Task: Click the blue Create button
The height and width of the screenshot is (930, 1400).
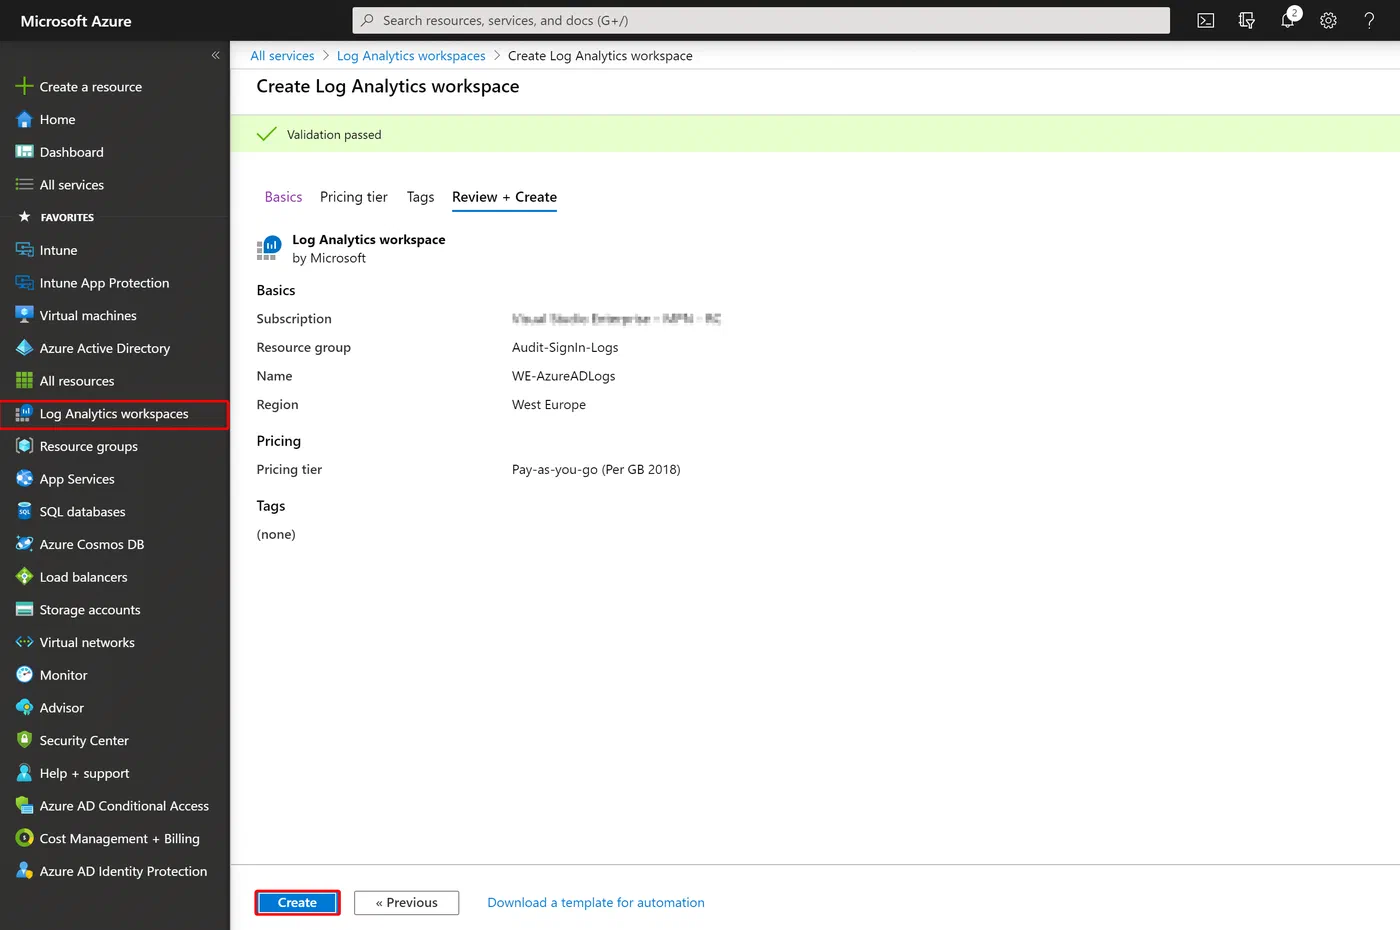Action: point(297,902)
